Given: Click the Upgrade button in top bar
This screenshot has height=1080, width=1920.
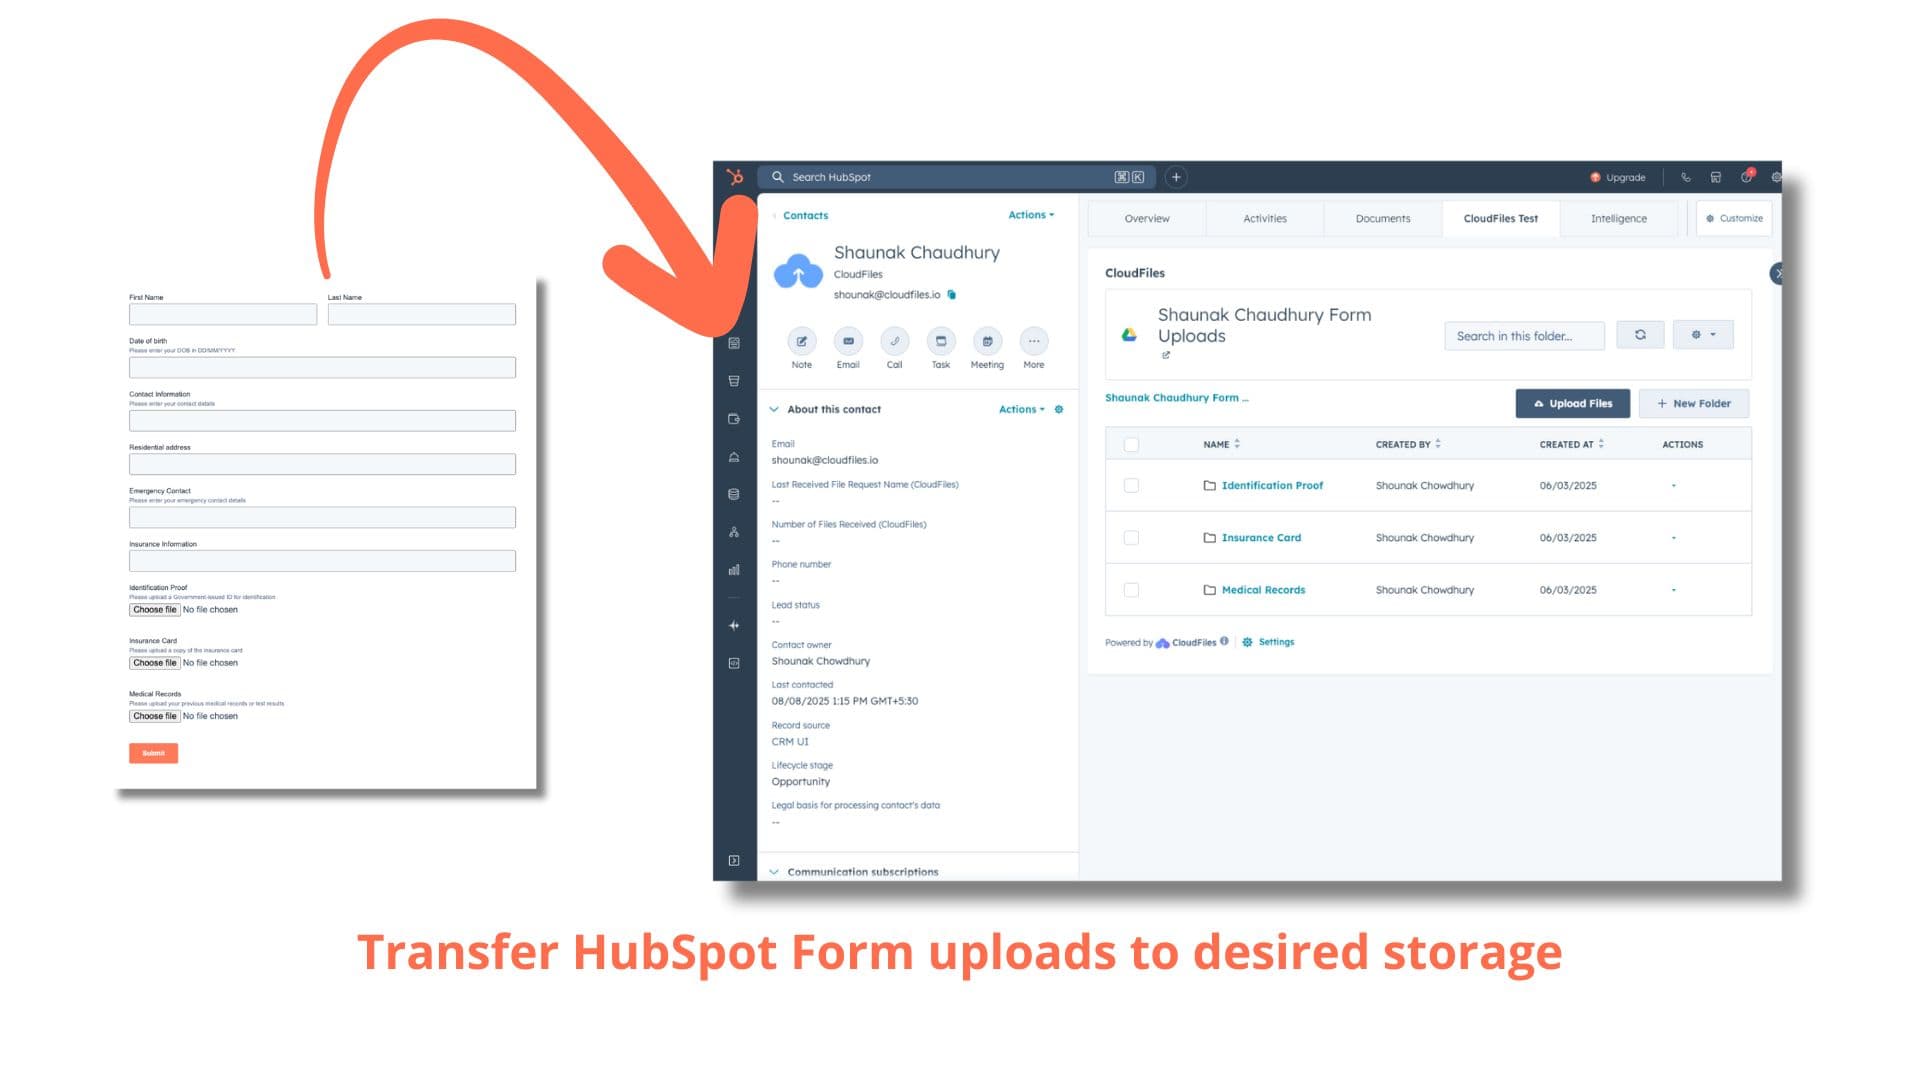Looking at the screenshot, I should (x=1618, y=177).
